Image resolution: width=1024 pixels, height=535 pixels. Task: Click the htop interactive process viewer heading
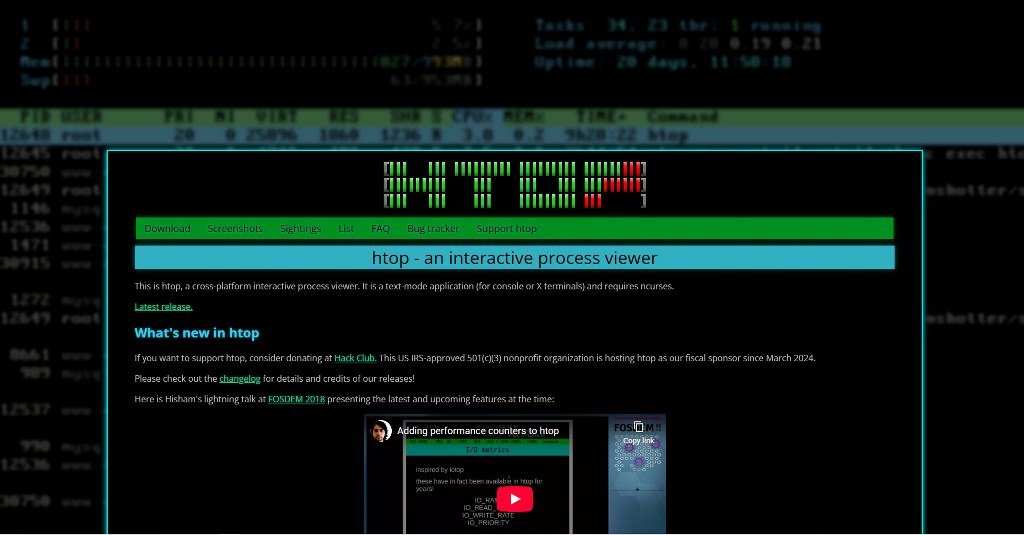[515, 258]
